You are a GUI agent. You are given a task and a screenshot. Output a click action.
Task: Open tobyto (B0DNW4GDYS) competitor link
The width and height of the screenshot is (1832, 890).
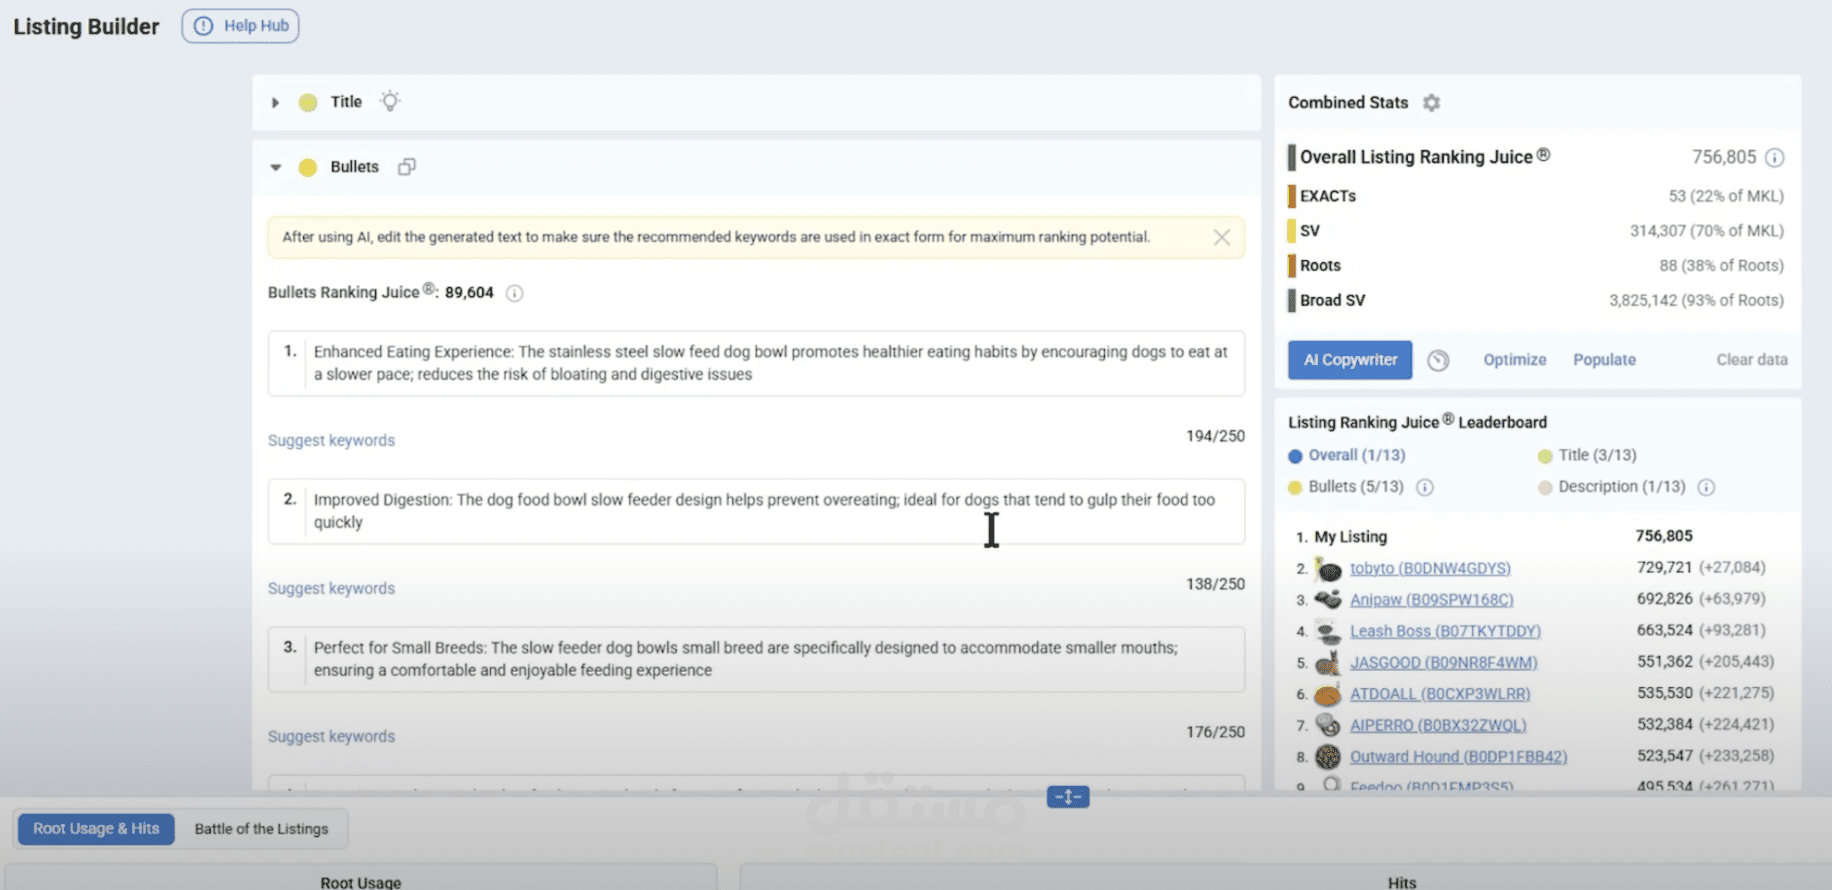click(1429, 568)
